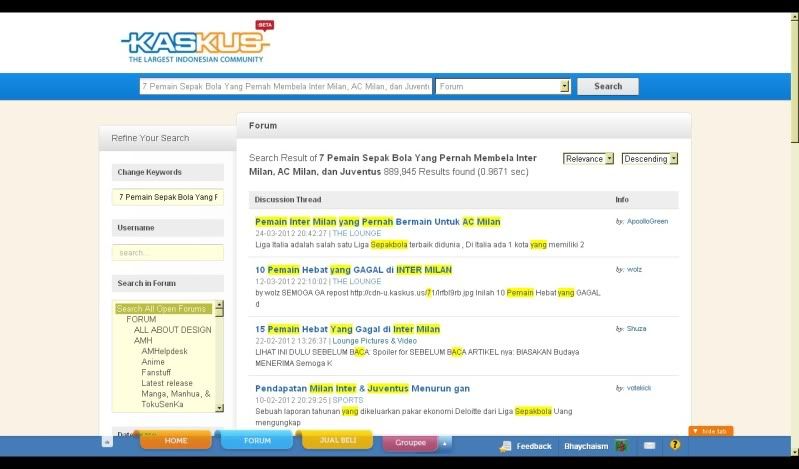The width and height of the screenshot is (799, 469).
Task: Open wolz author profile
Action: coord(634,269)
